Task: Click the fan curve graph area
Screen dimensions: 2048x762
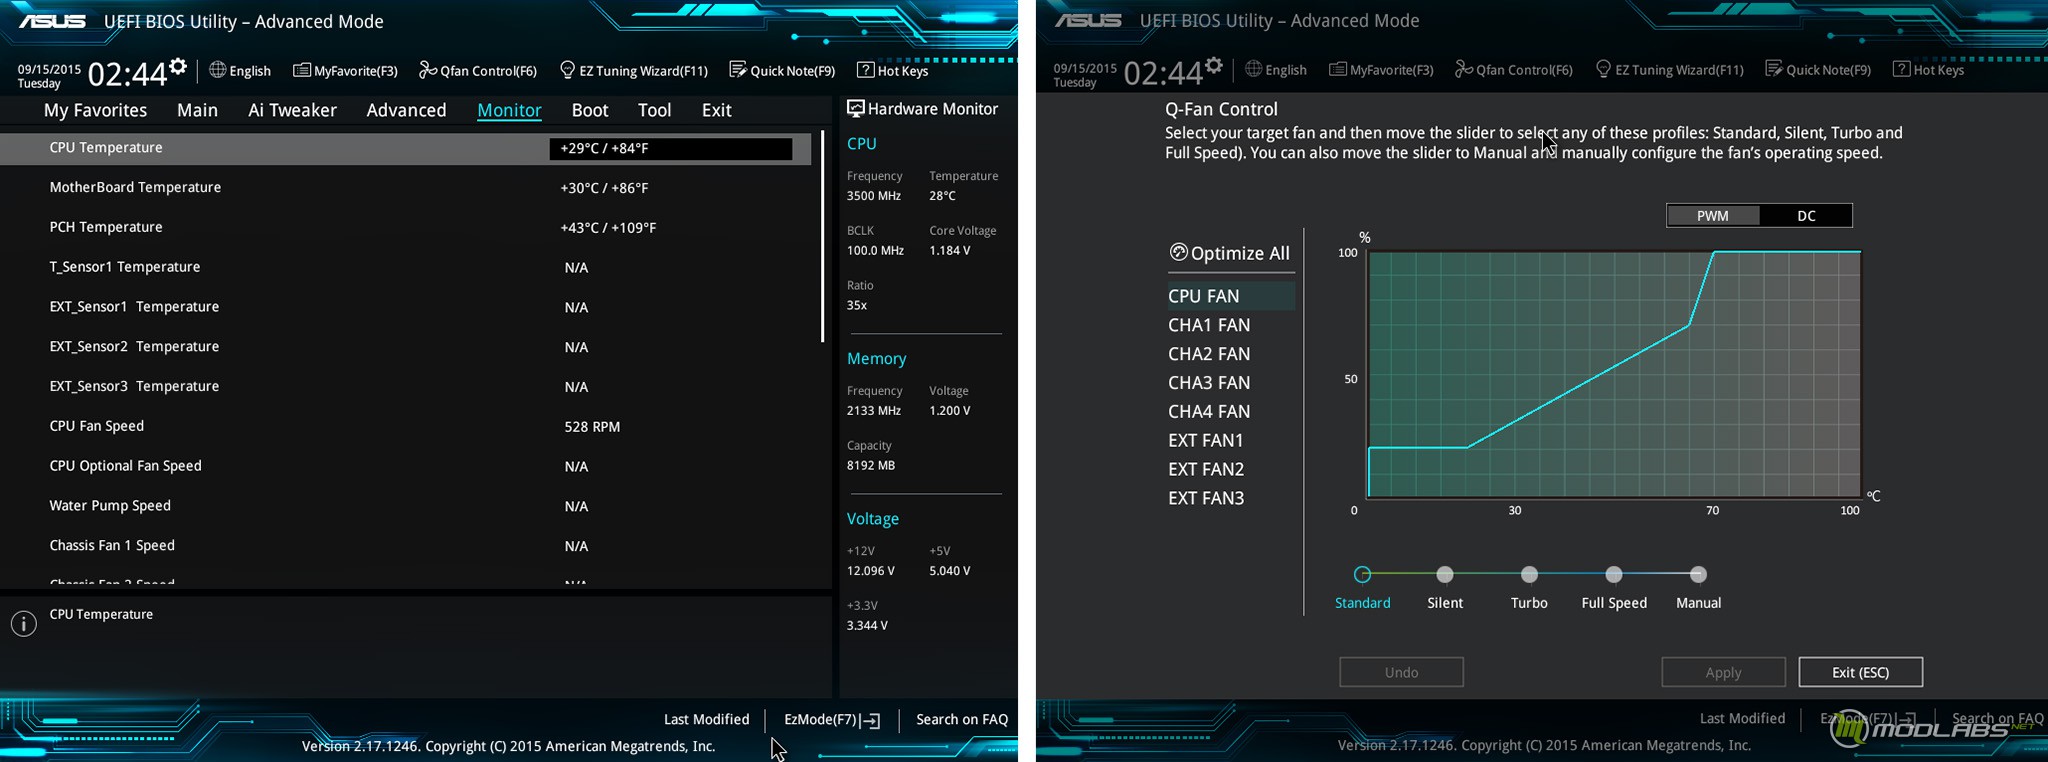Action: tap(1614, 374)
